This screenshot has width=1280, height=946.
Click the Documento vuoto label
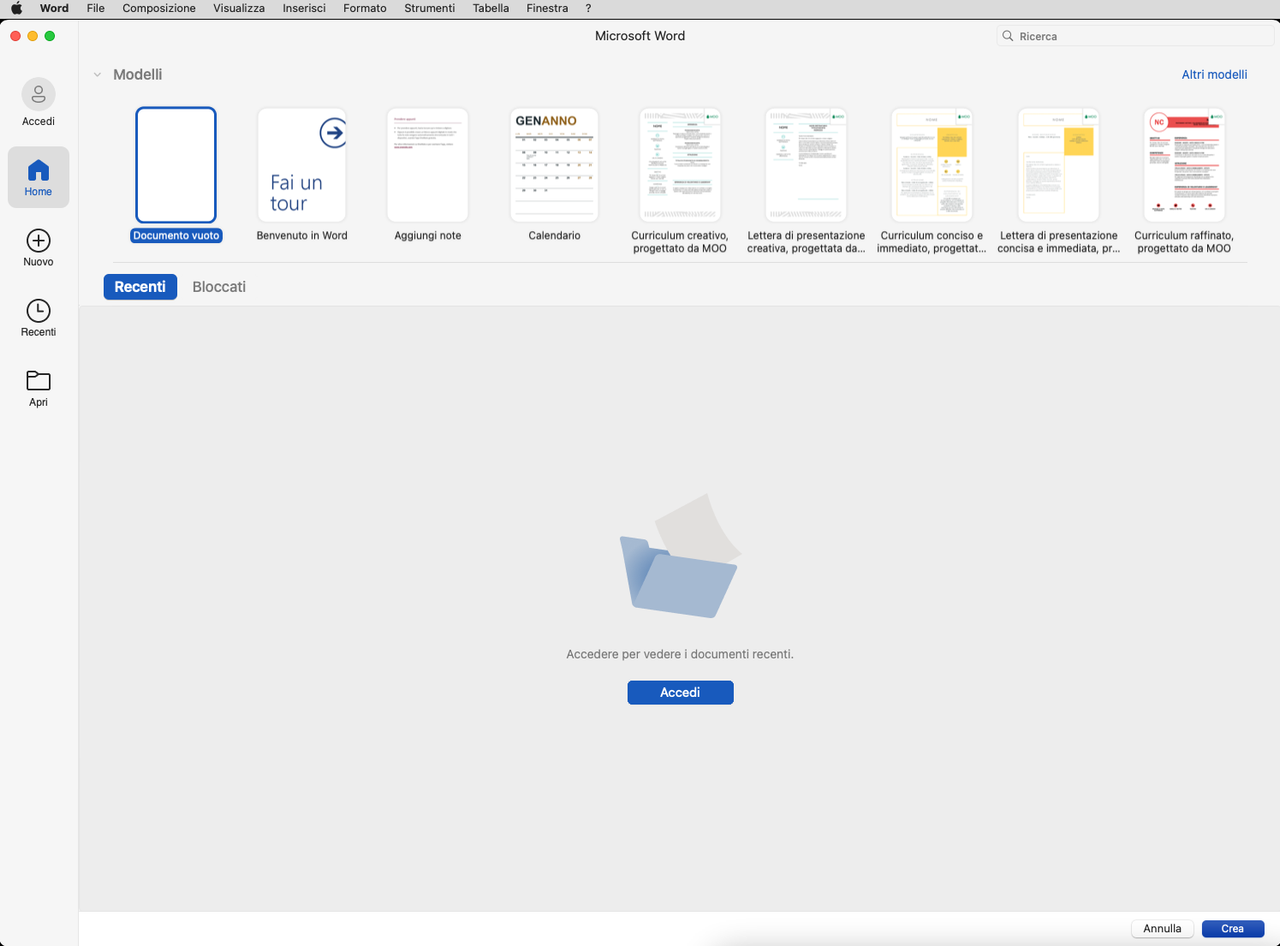click(x=176, y=236)
